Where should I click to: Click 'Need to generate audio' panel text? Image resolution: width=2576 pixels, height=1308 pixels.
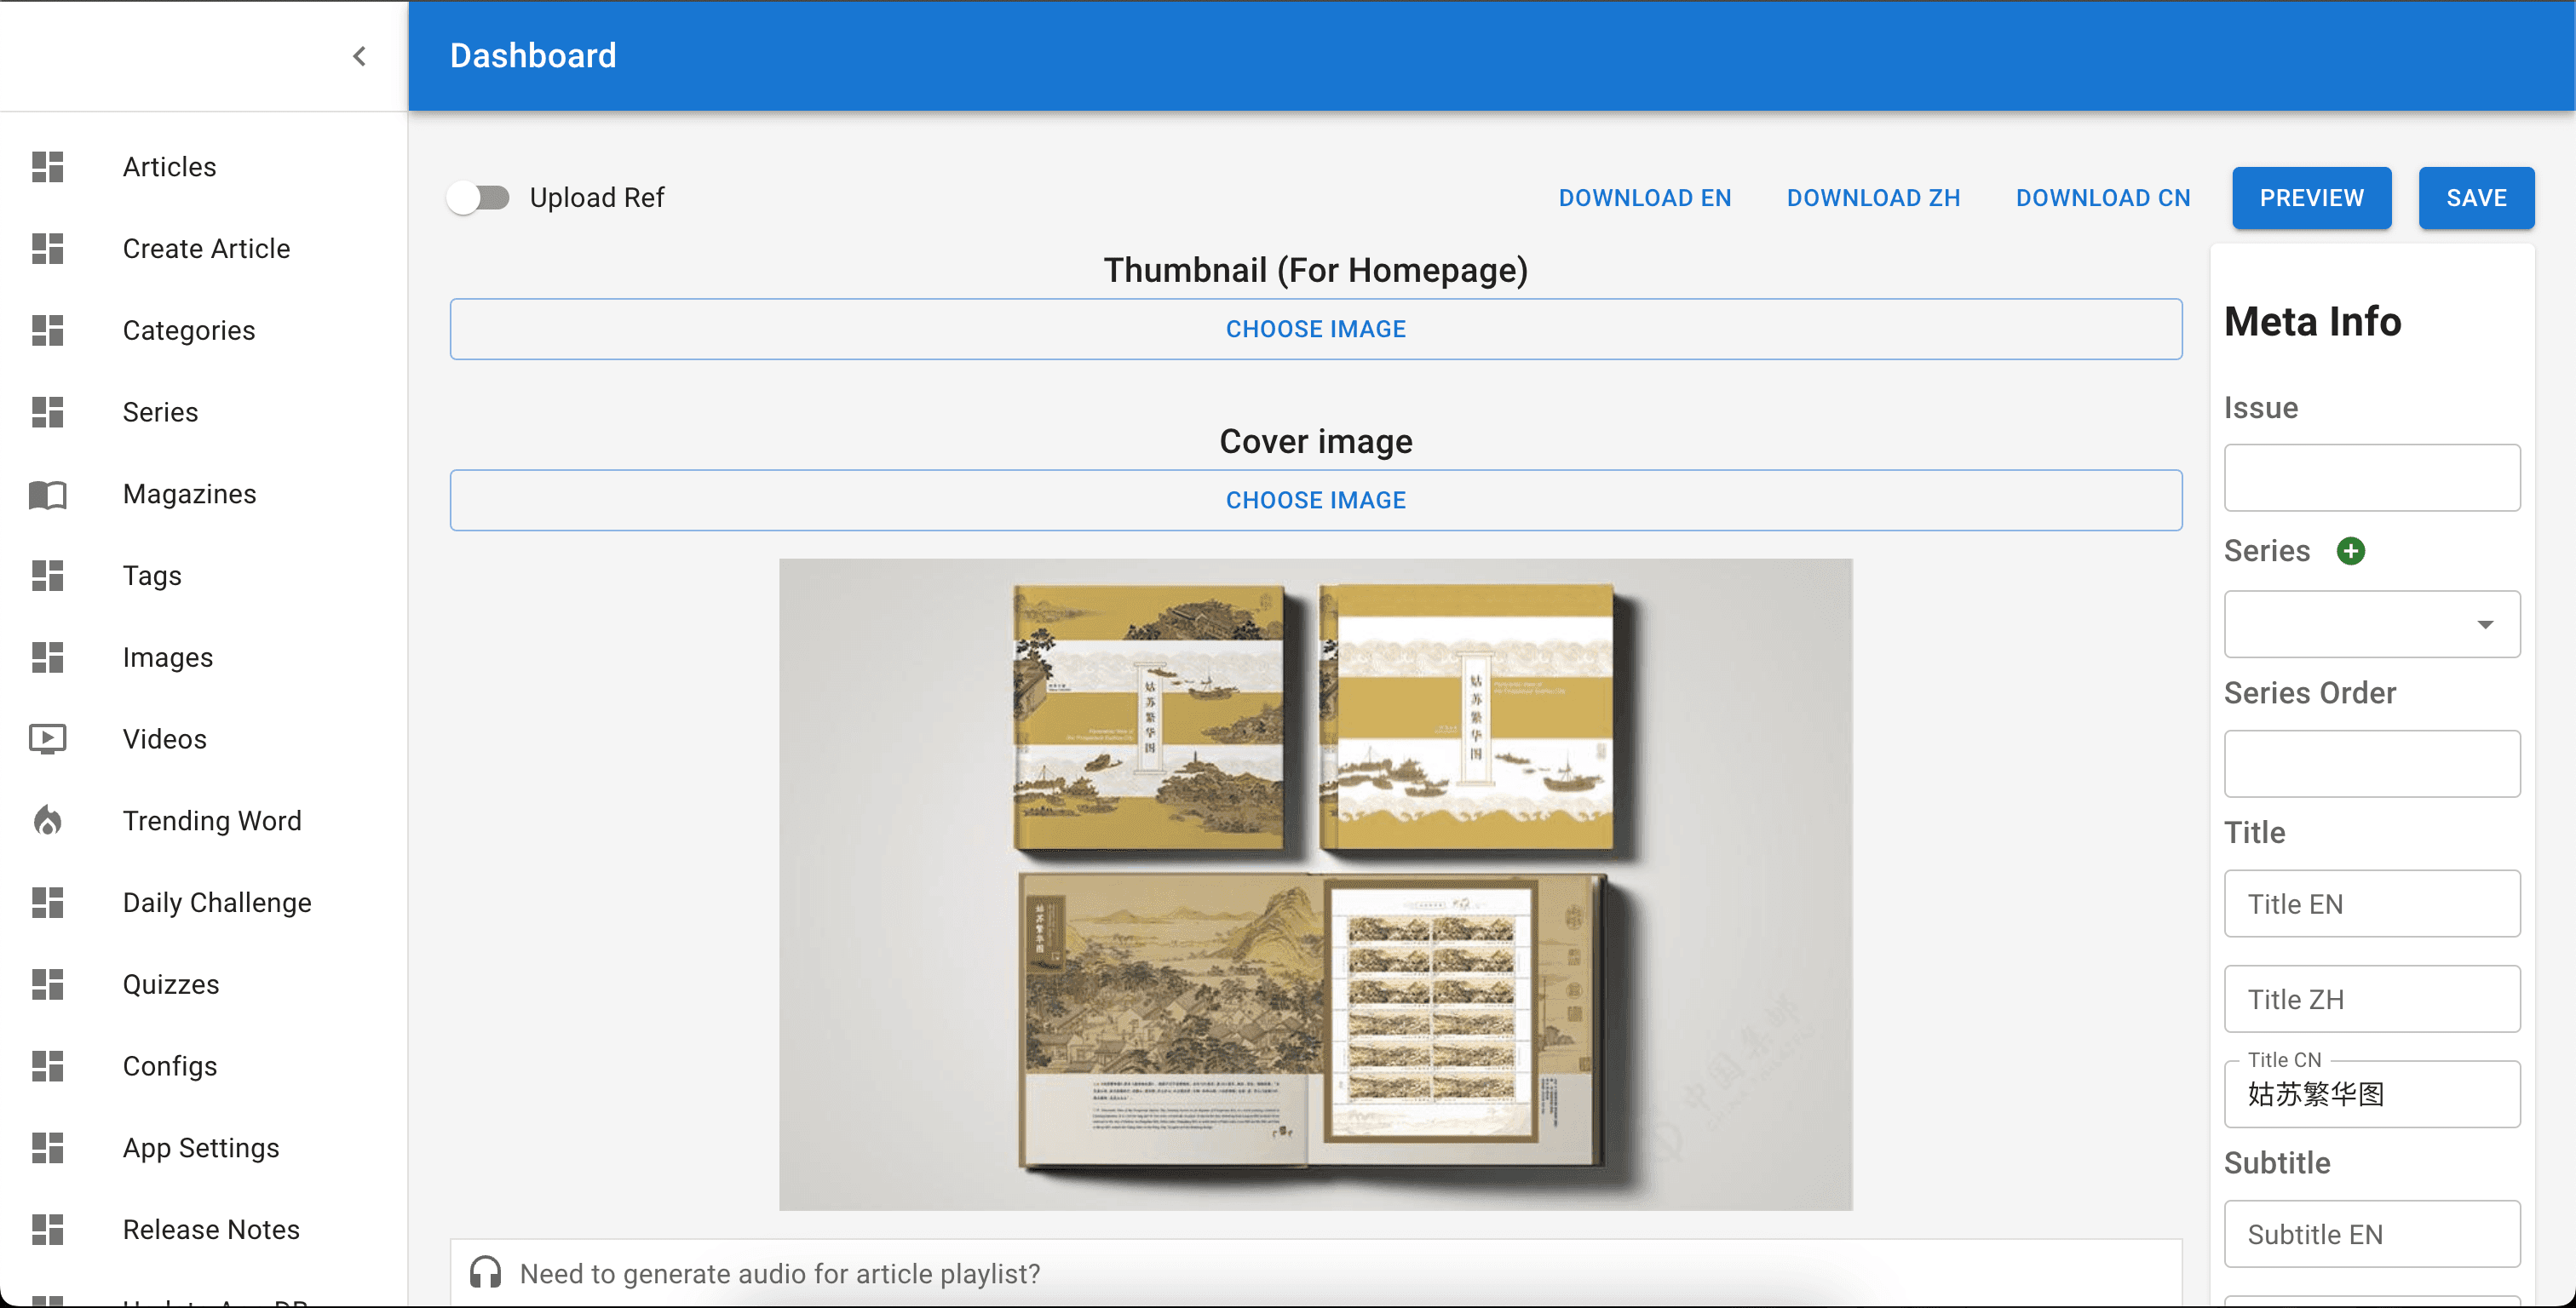pos(780,1274)
